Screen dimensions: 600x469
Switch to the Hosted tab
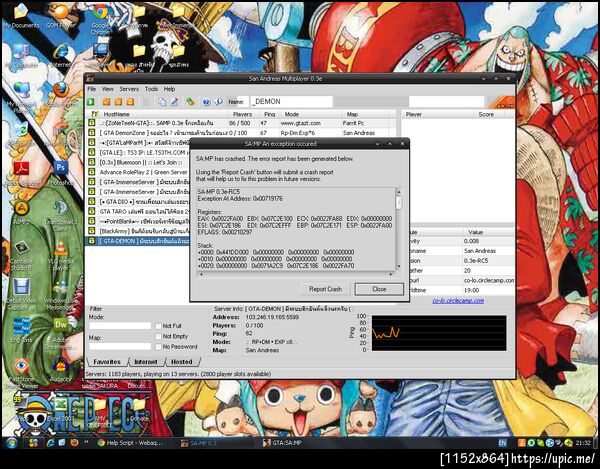[181, 362]
